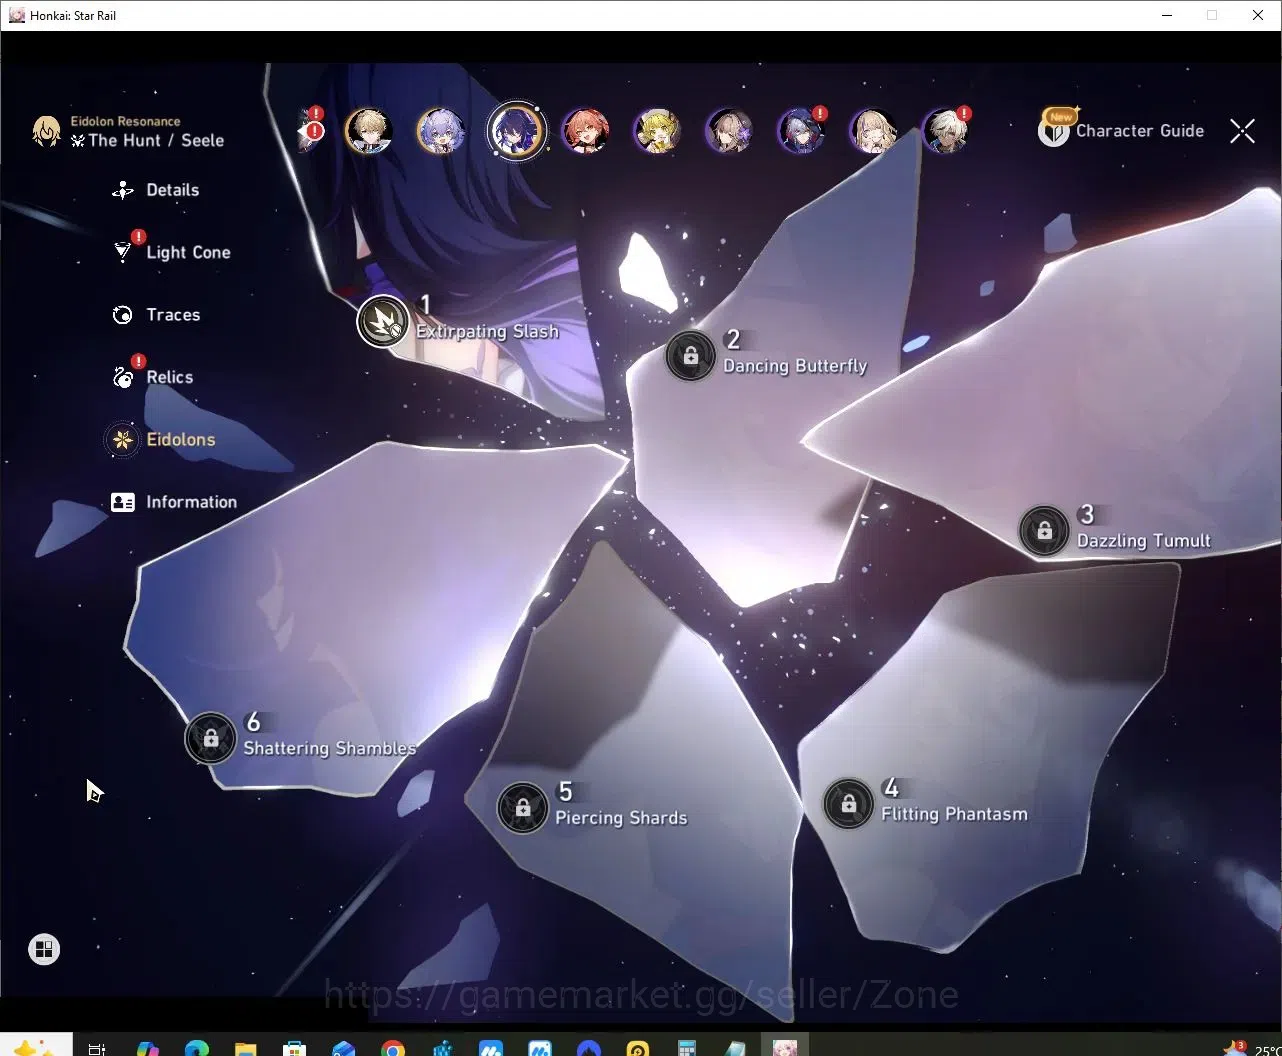
Task: Select the white-haired character portrait at the end
Action: point(945,131)
